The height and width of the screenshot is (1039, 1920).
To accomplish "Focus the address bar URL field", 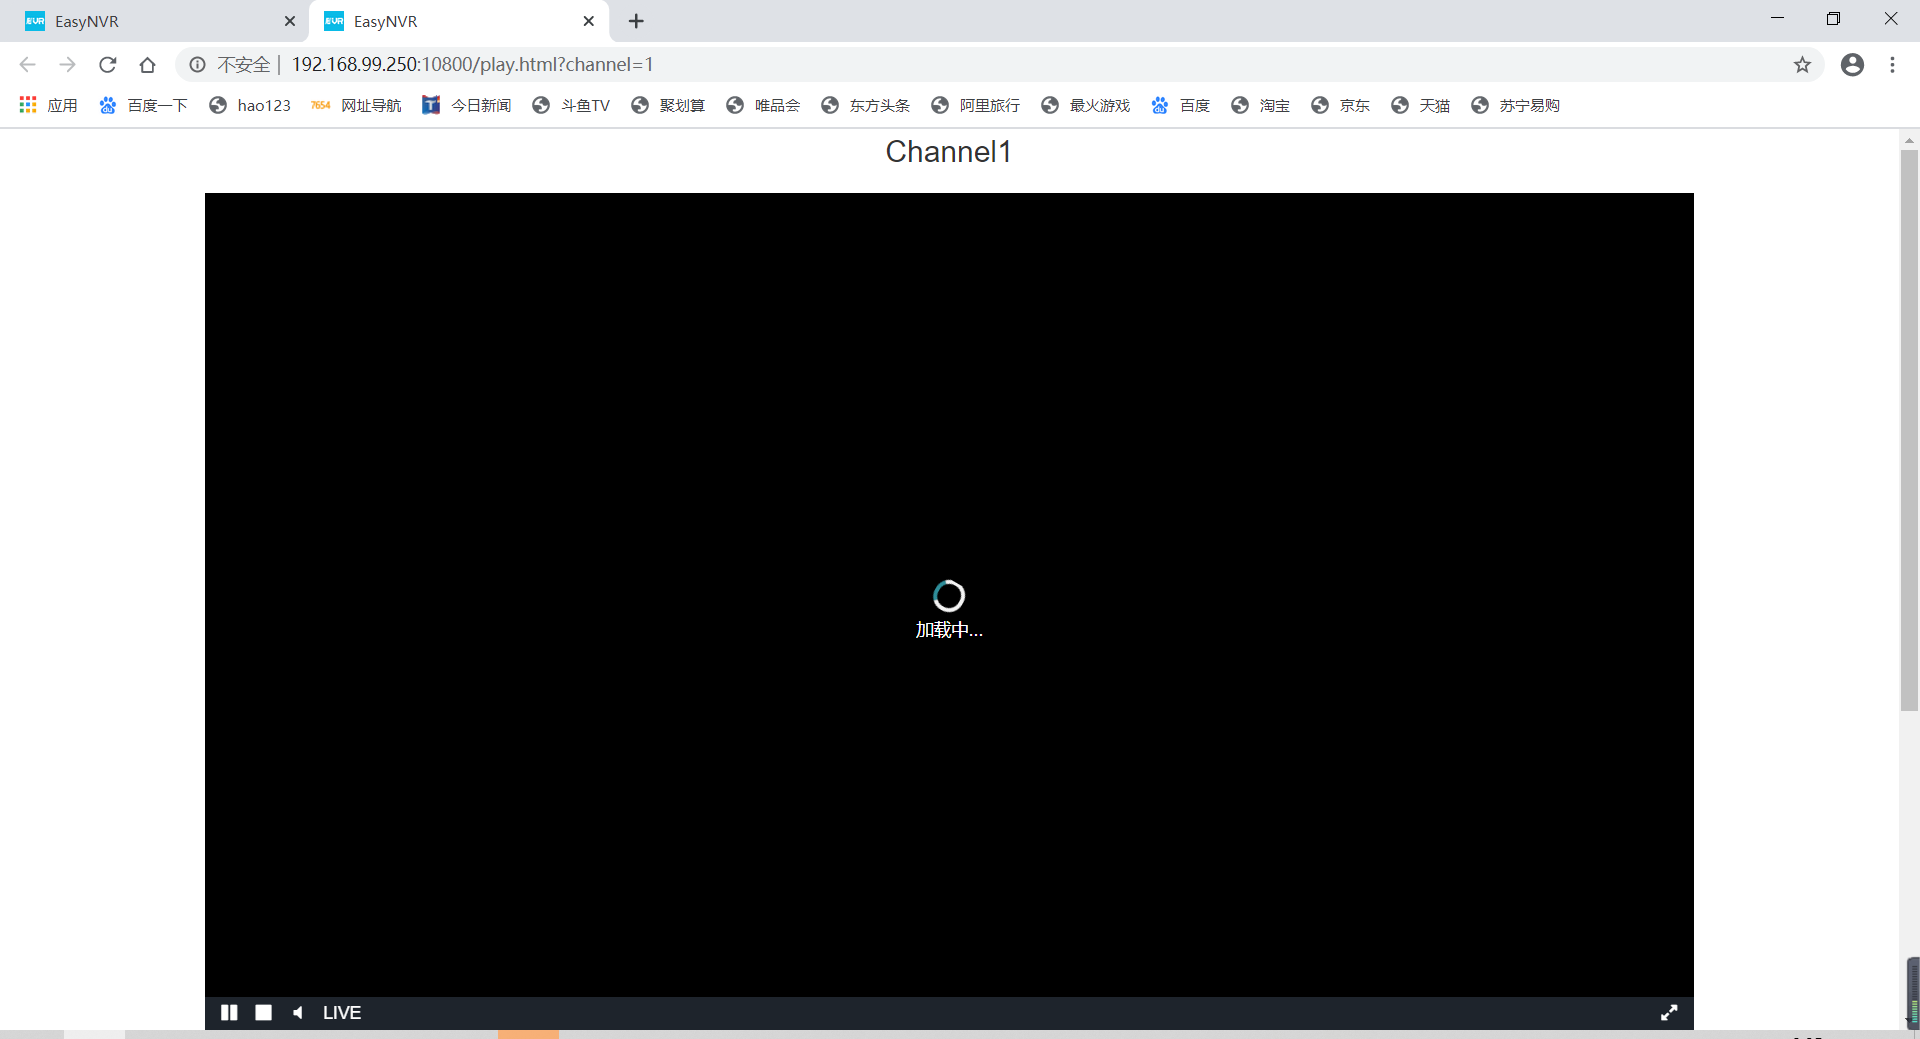I will [x=1000, y=65].
